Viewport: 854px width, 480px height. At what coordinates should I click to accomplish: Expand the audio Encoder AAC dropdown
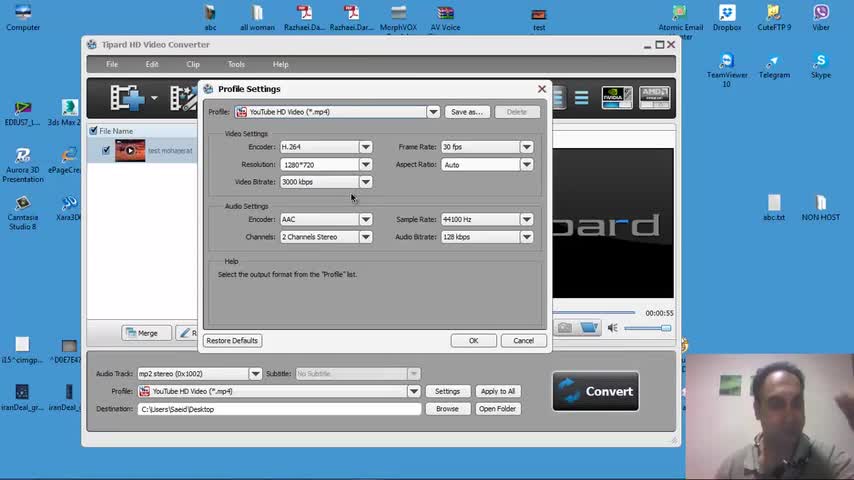click(x=365, y=220)
